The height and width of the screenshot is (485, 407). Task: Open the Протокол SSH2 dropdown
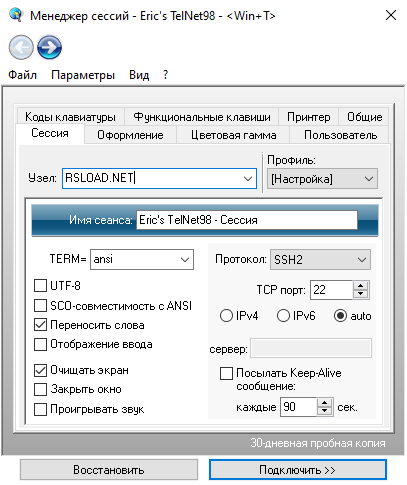click(x=320, y=259)
